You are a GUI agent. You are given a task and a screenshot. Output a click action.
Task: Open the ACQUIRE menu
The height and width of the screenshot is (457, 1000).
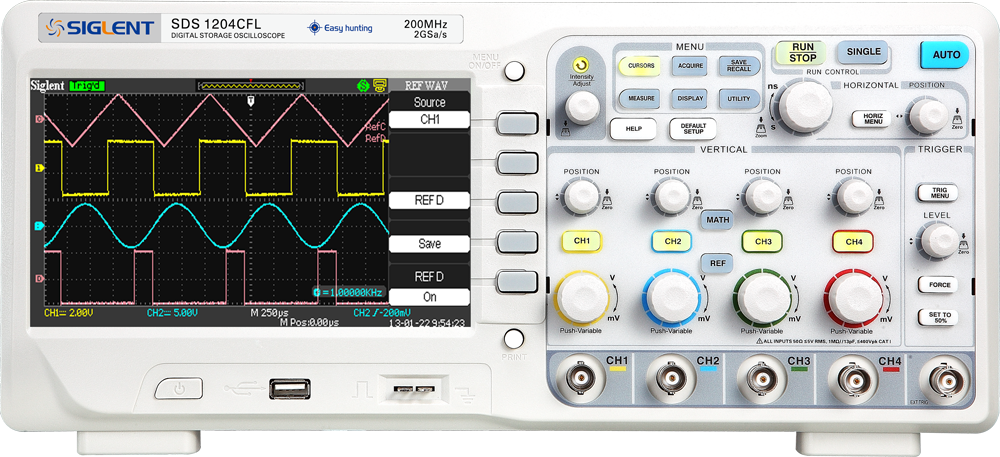click(690, 66)
